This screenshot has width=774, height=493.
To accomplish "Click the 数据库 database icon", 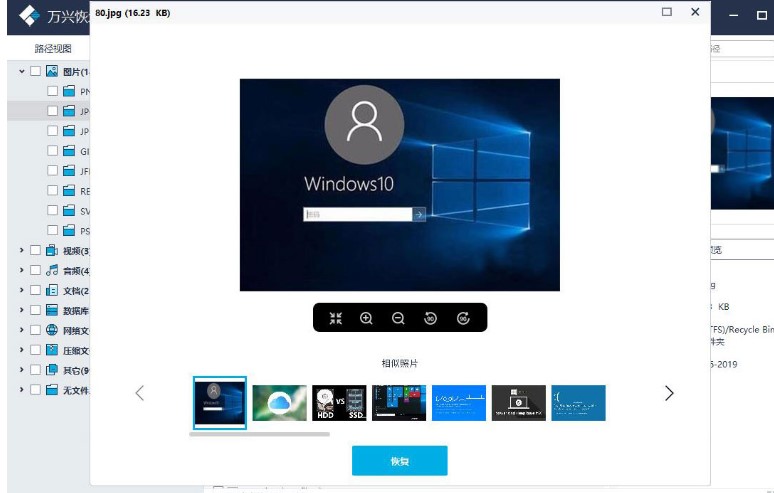I will 52,310.
